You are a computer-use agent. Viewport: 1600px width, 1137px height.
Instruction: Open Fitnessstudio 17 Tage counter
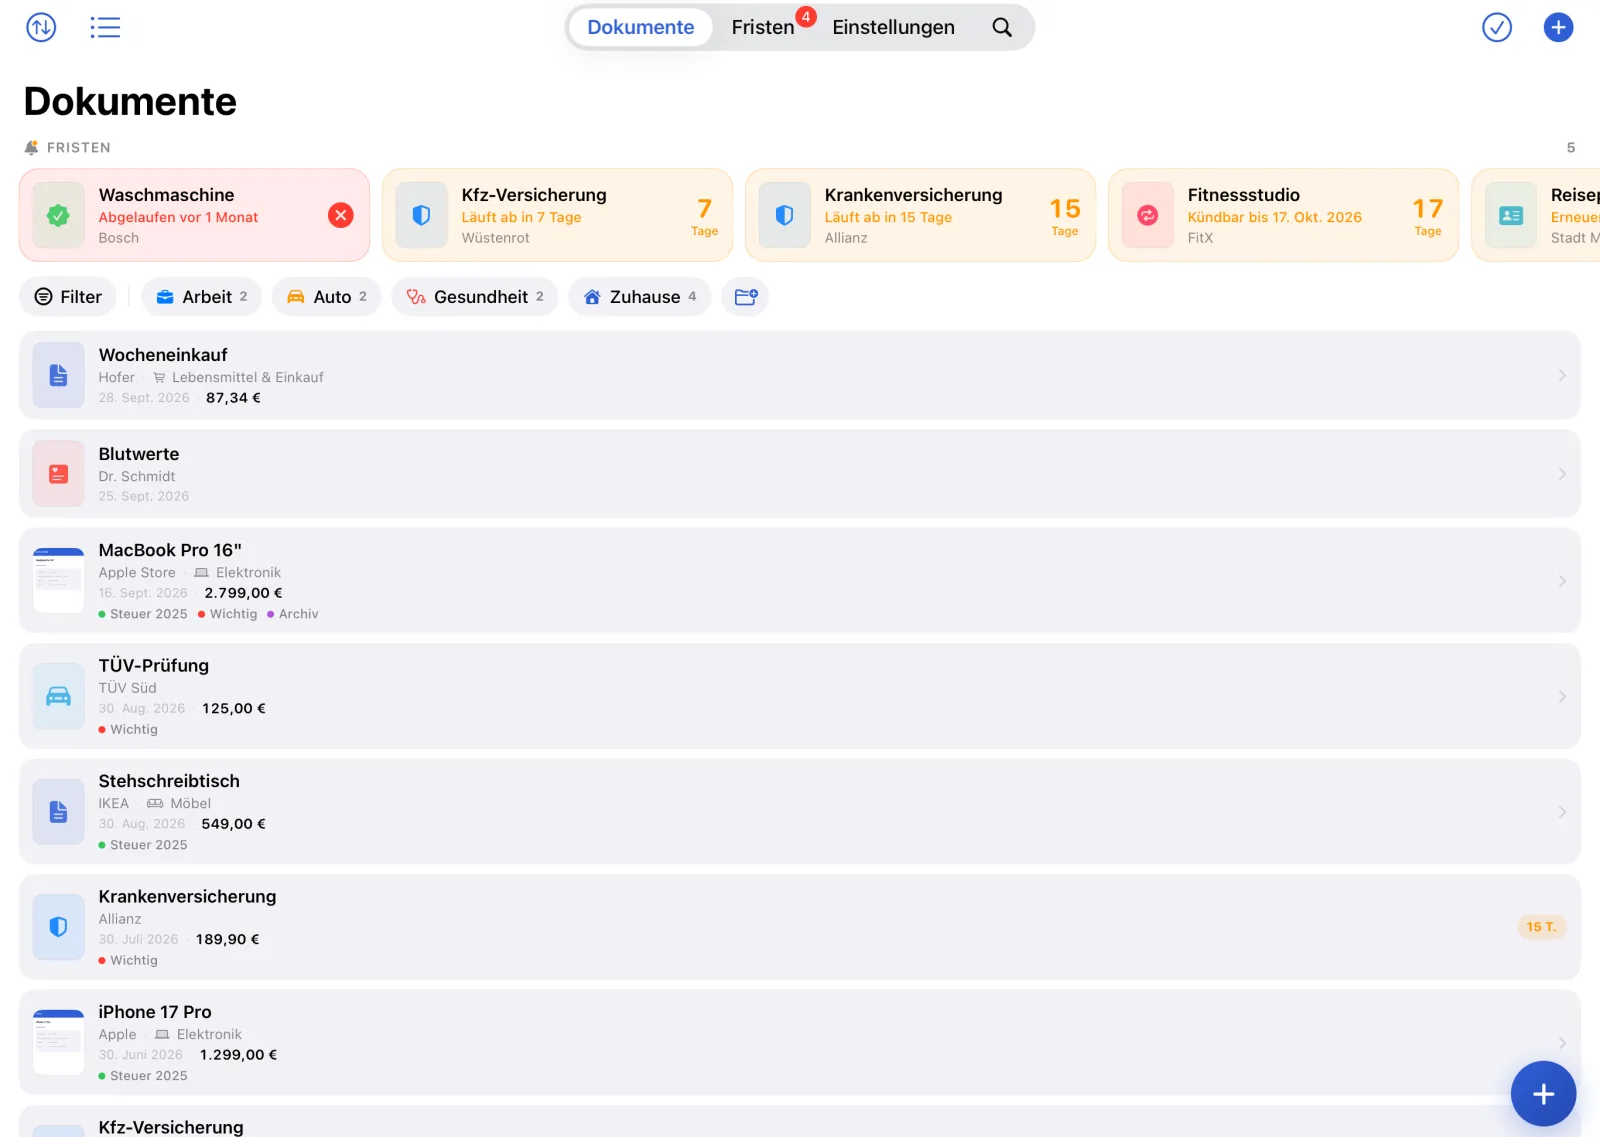(1428, 216)
